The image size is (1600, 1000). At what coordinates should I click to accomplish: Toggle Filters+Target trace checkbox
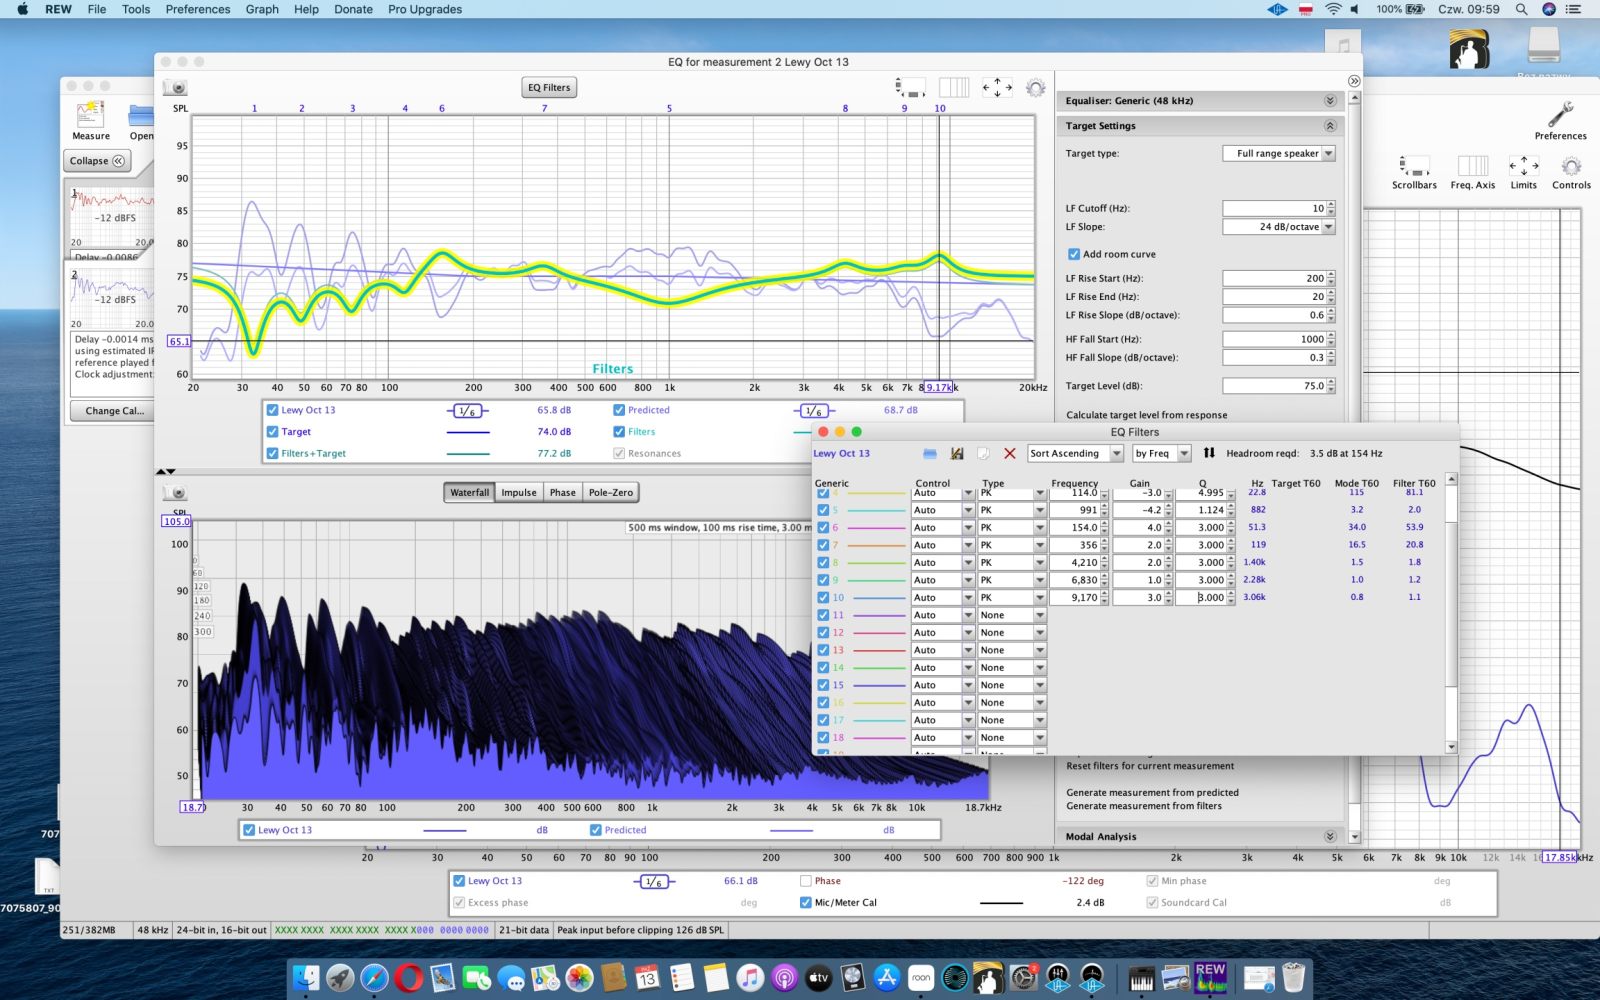[x=272, y=453]
